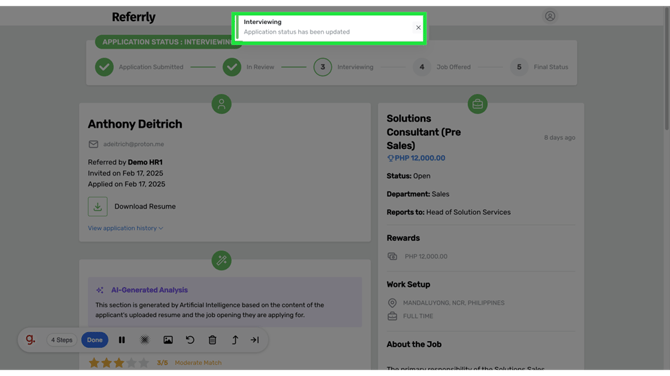
Task: Click the 3/5 Moderate Match rating
Action: click(189, 363)
